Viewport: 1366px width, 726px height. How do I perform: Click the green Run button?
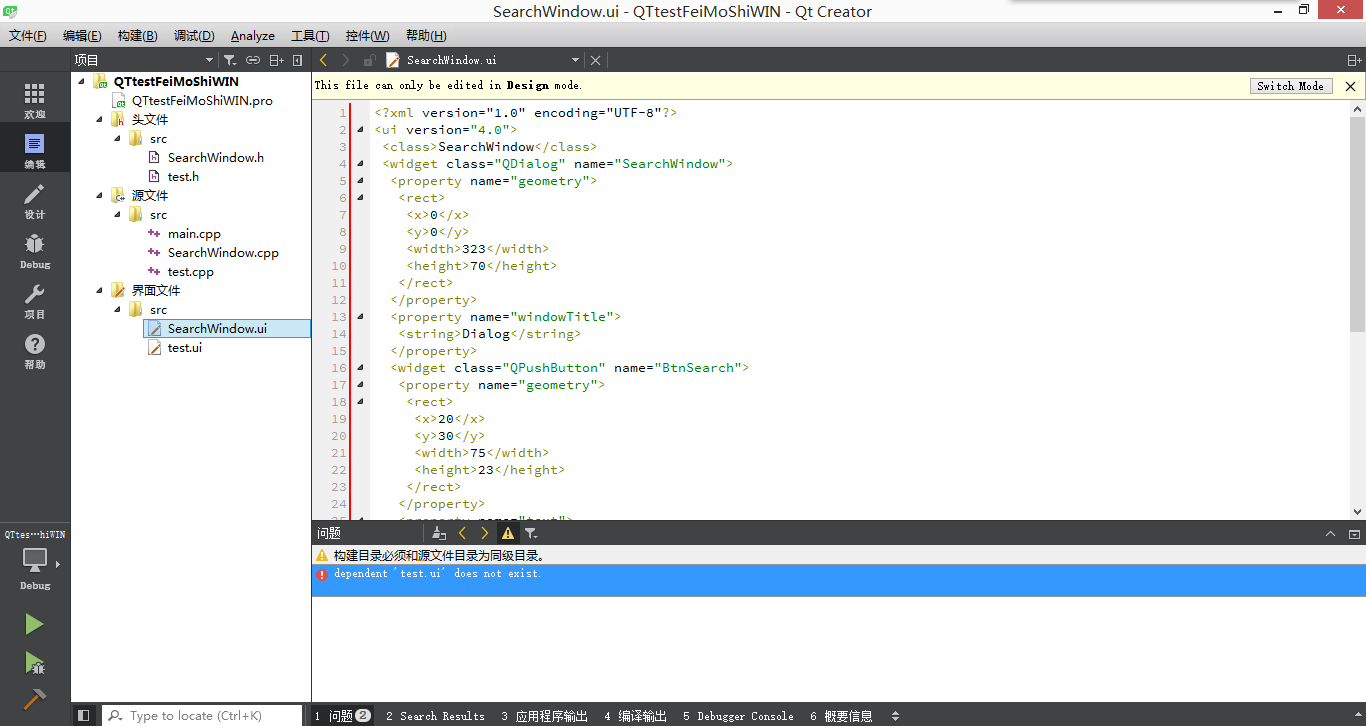35,624
